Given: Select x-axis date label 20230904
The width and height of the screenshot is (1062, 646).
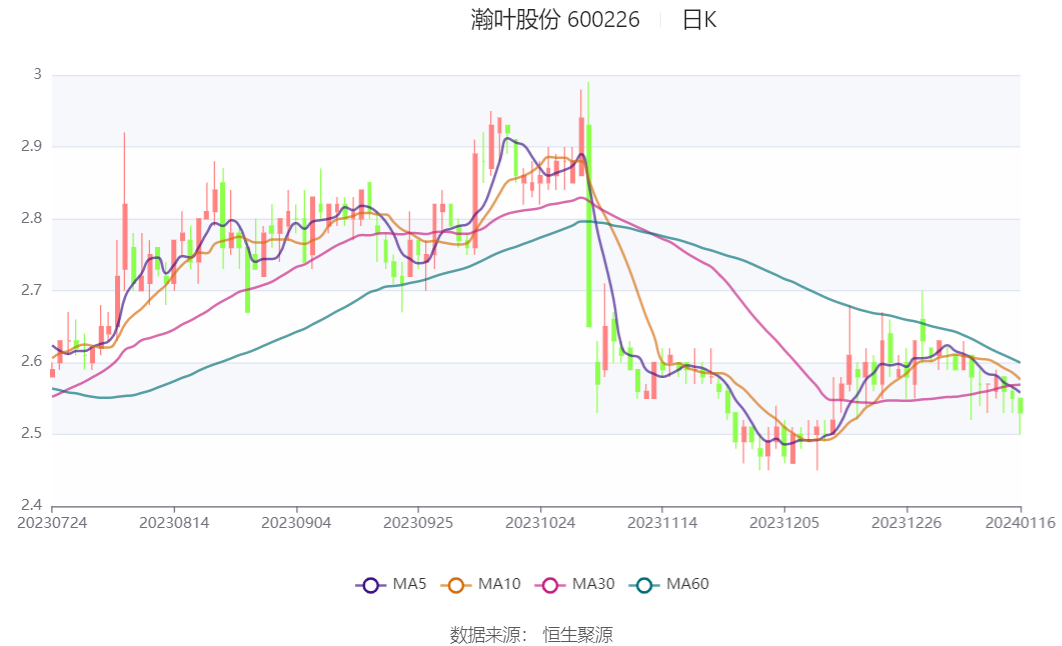Looking at the screenshot, I should 296,523.
